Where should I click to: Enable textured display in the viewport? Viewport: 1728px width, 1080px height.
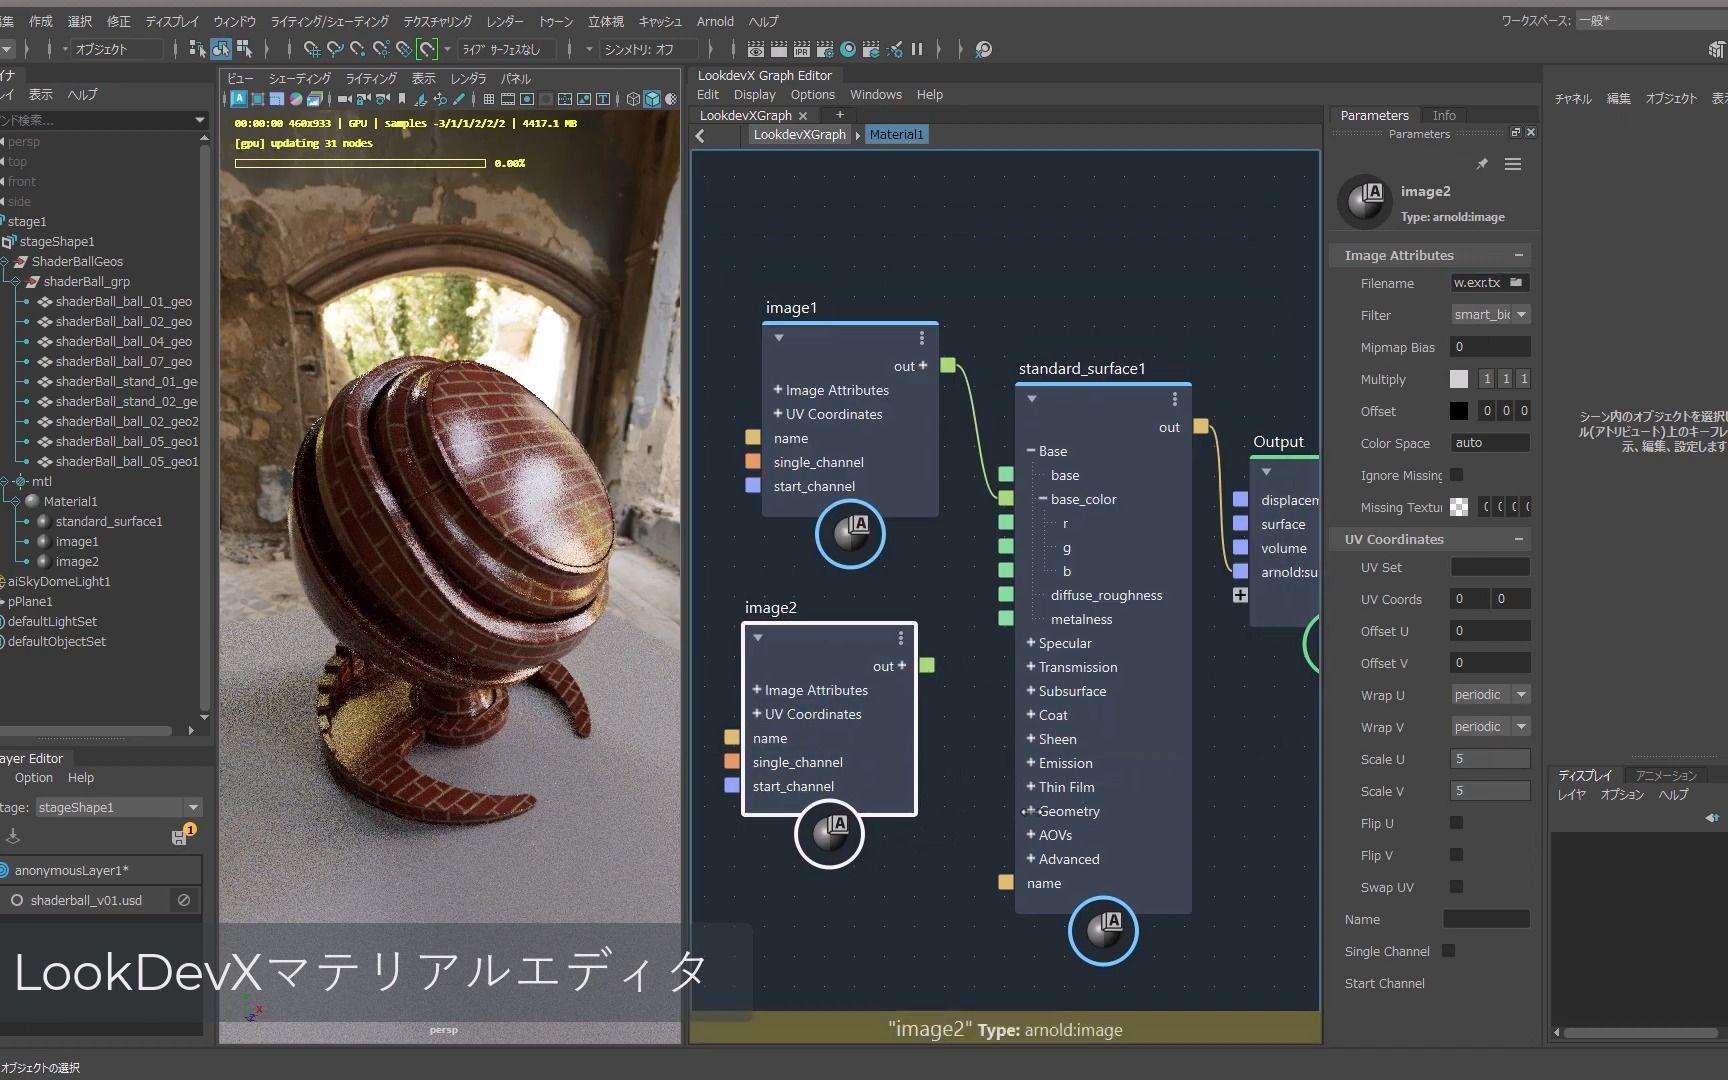point(672,98)
